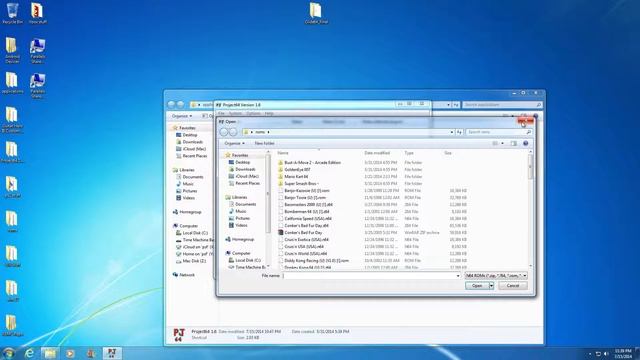Screen dimensions: 640x360
Task: Select the Bust-A-Move 2 - Arcade Edition folder
Action: point(312,162)
